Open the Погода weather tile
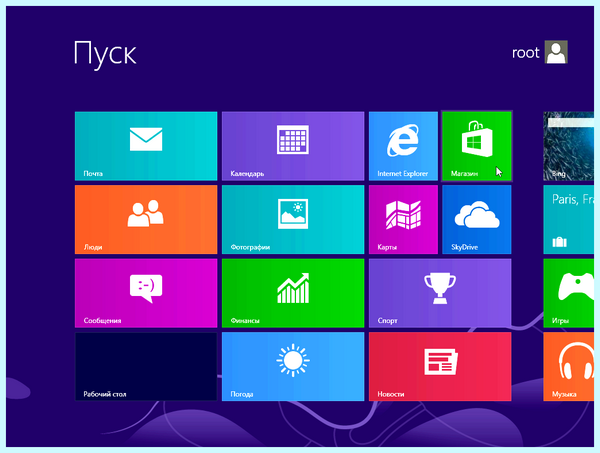The height and width of the screenshot is (453, 600). (293, 367)
